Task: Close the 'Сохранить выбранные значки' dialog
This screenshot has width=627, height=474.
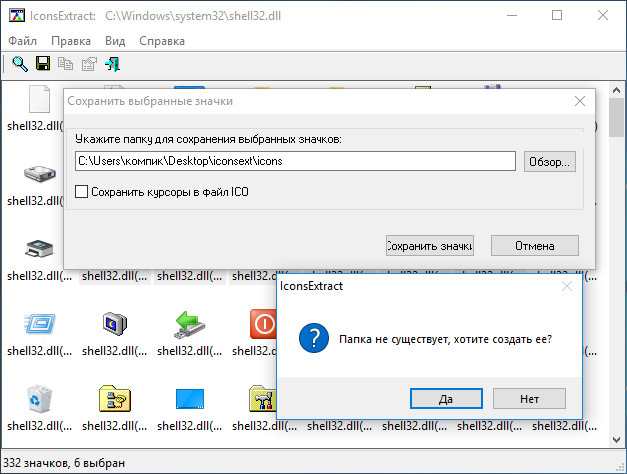Action: [x=580, y=101]
